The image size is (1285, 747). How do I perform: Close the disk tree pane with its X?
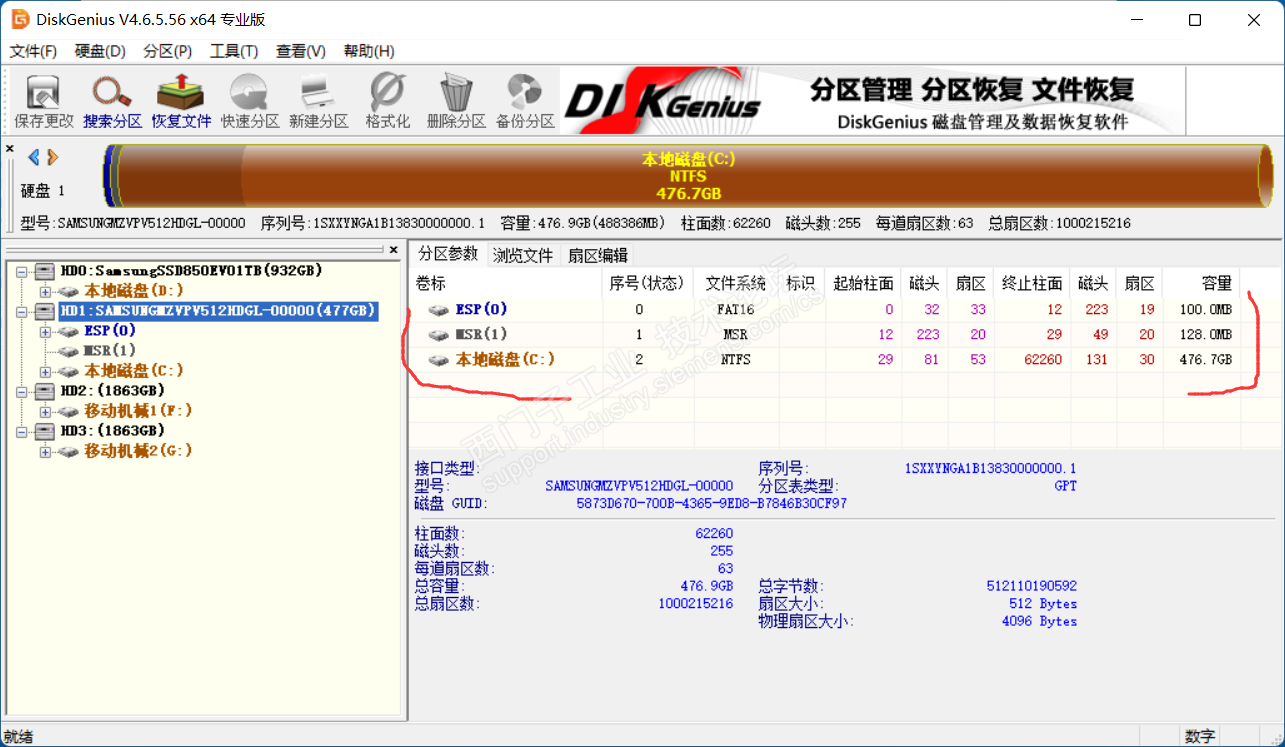point(394,250)
